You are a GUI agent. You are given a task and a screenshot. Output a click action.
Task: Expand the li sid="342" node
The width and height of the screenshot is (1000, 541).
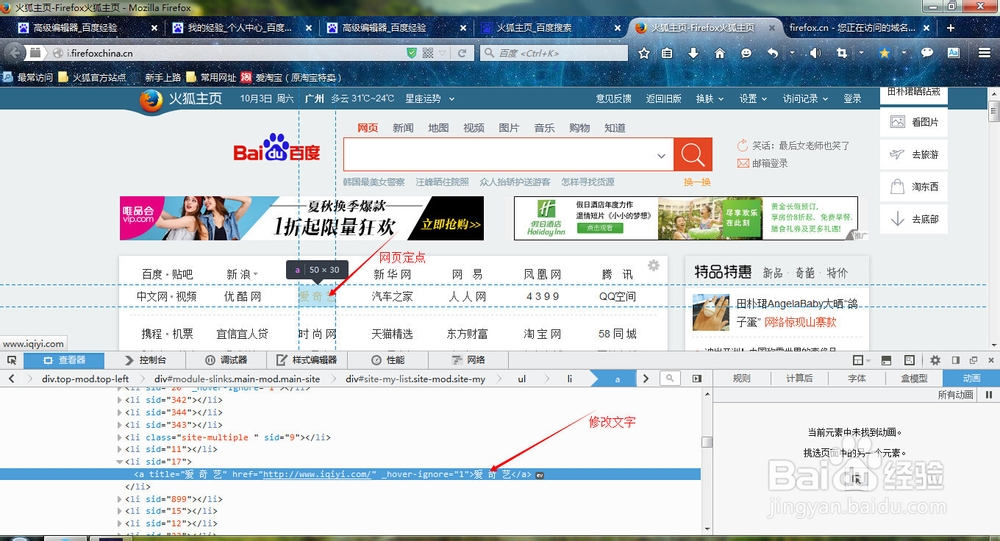coord(119,400)
